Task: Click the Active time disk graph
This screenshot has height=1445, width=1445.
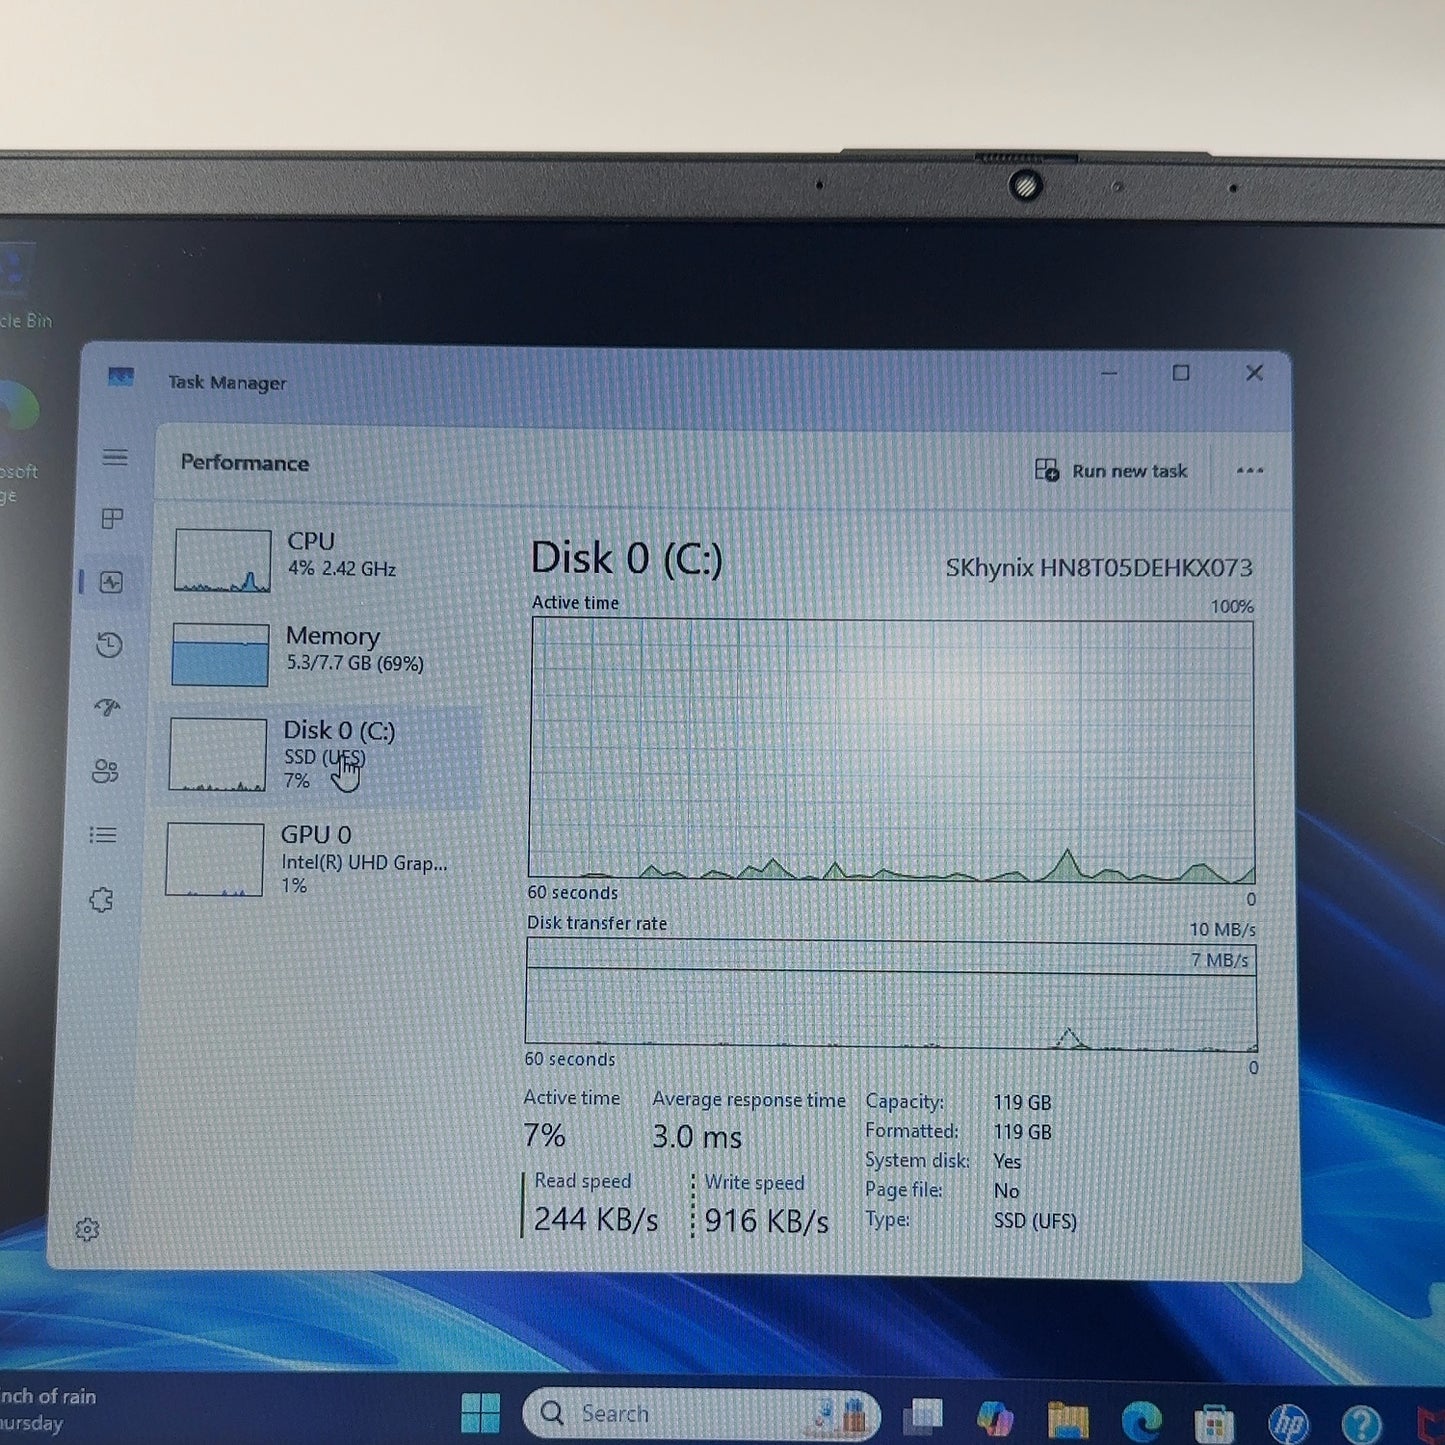Action: [891, 750]
